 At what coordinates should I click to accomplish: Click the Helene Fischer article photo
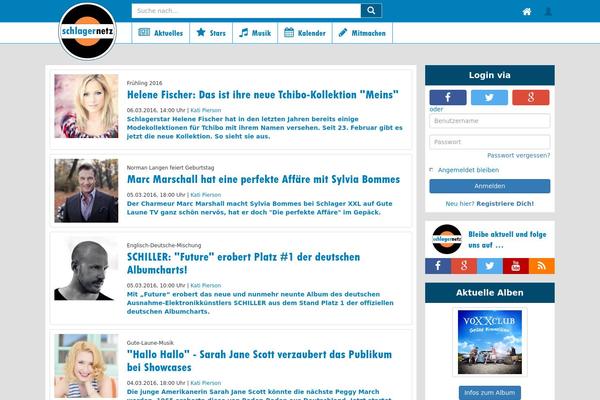coord(86,106)
